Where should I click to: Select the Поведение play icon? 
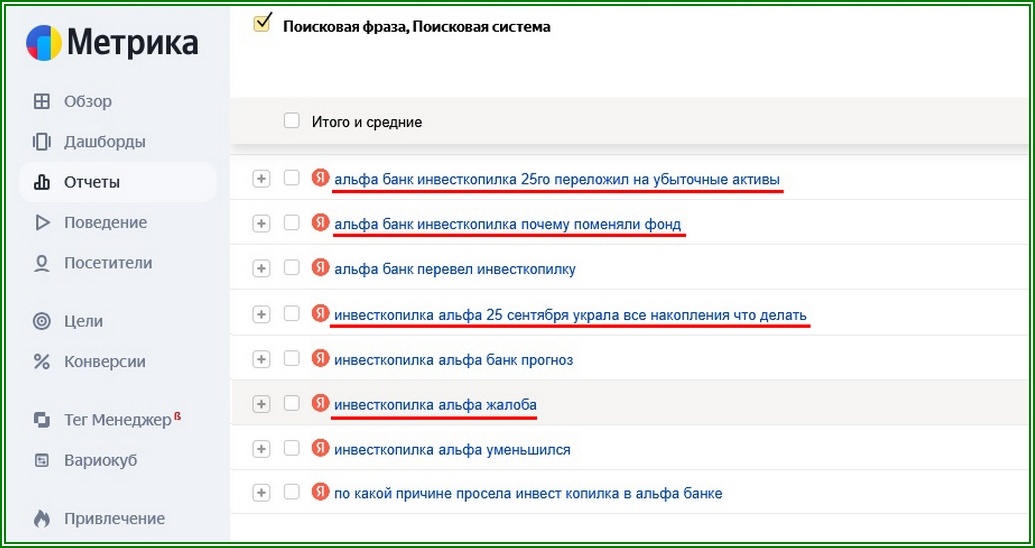coord(42,223)
